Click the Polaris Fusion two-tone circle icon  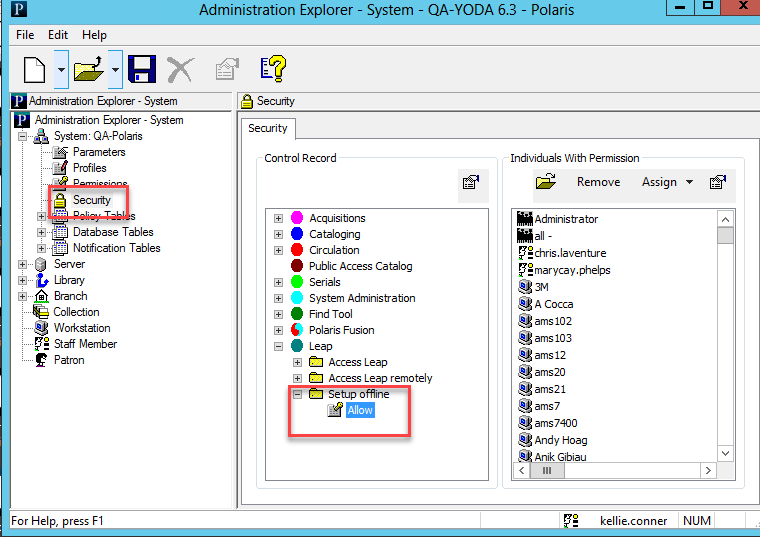pos(297,330)
